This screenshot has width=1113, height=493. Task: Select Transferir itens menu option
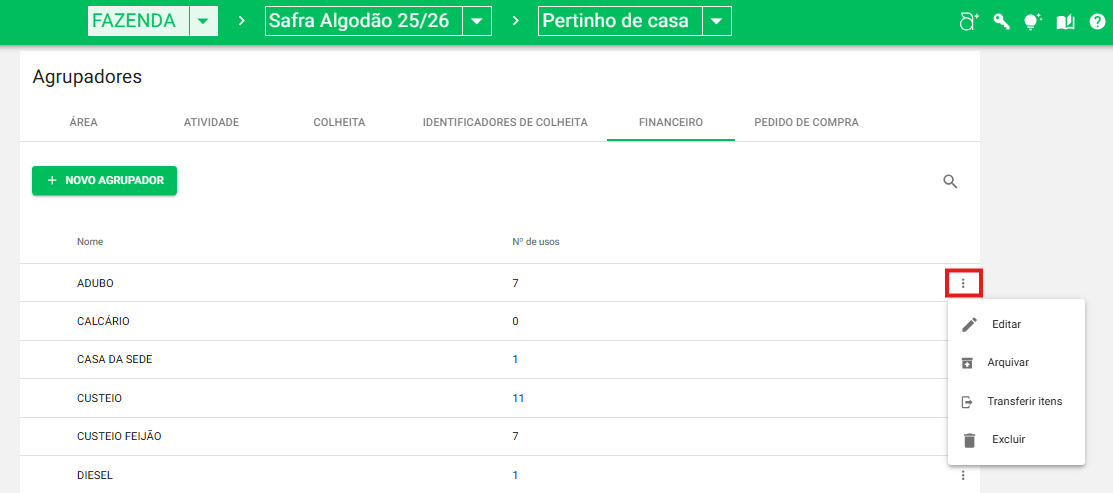(x=1024, y=401)
